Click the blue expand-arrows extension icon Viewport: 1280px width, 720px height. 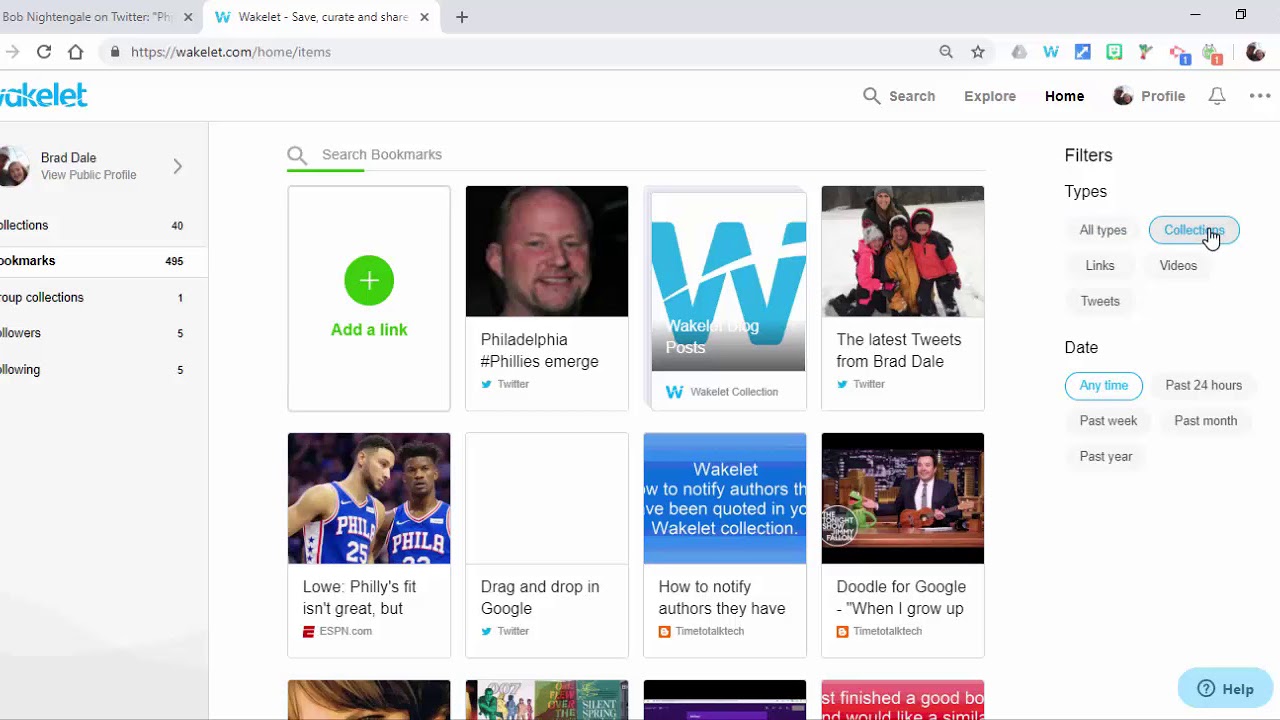click(x=1083, y=52)
